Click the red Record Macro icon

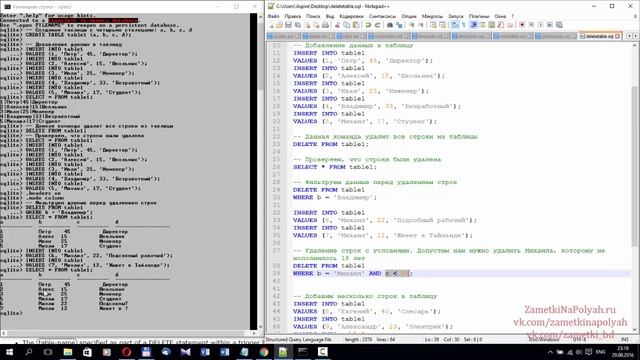[x=522, y=25]
